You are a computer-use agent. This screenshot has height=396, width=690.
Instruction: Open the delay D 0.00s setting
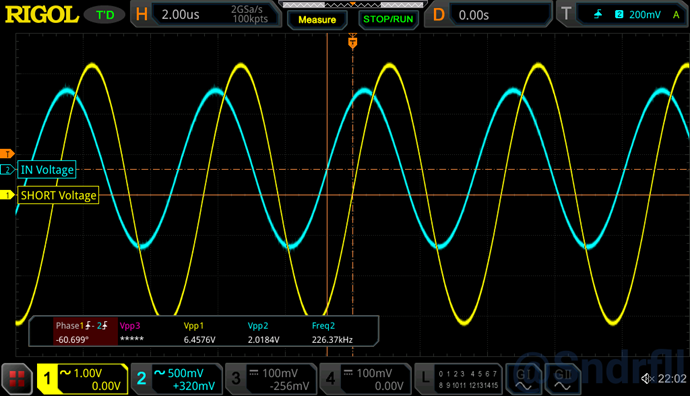(x=488, y=15)
